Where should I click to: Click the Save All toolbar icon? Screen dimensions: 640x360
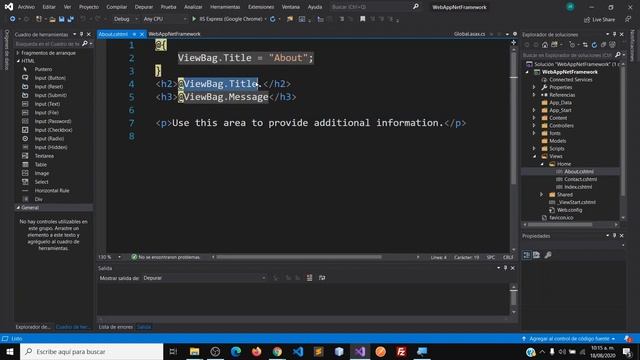(x=70, y=19)
